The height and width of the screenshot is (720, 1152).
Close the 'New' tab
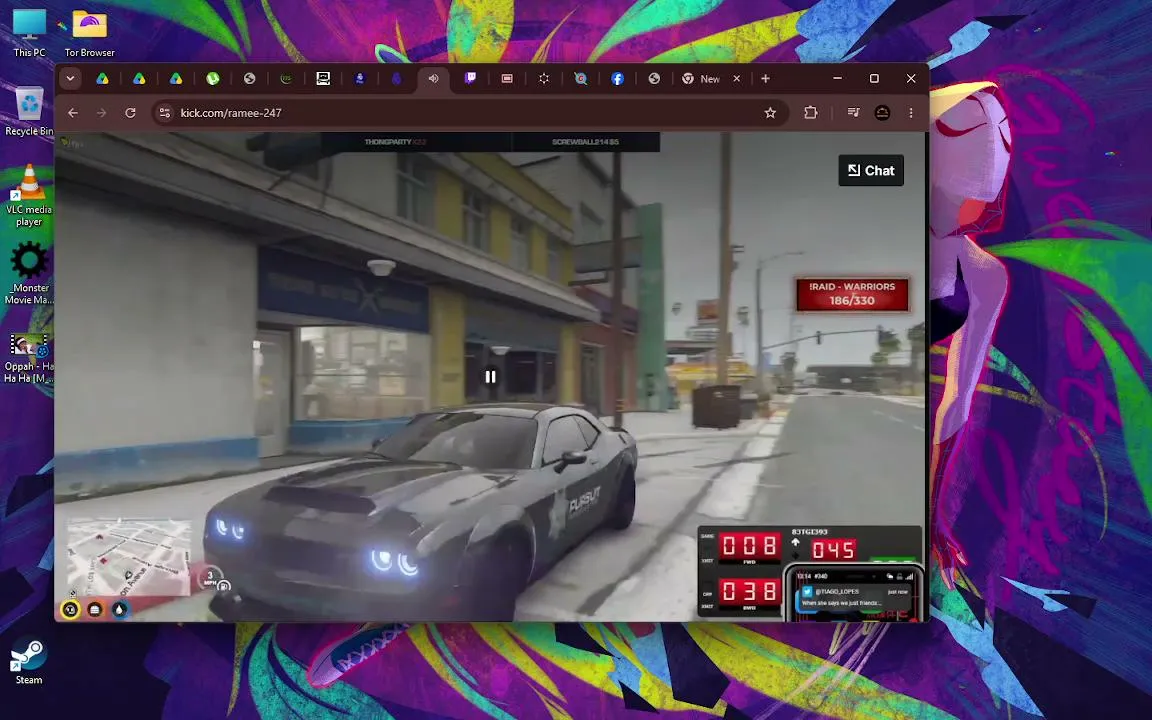[737, 79]
